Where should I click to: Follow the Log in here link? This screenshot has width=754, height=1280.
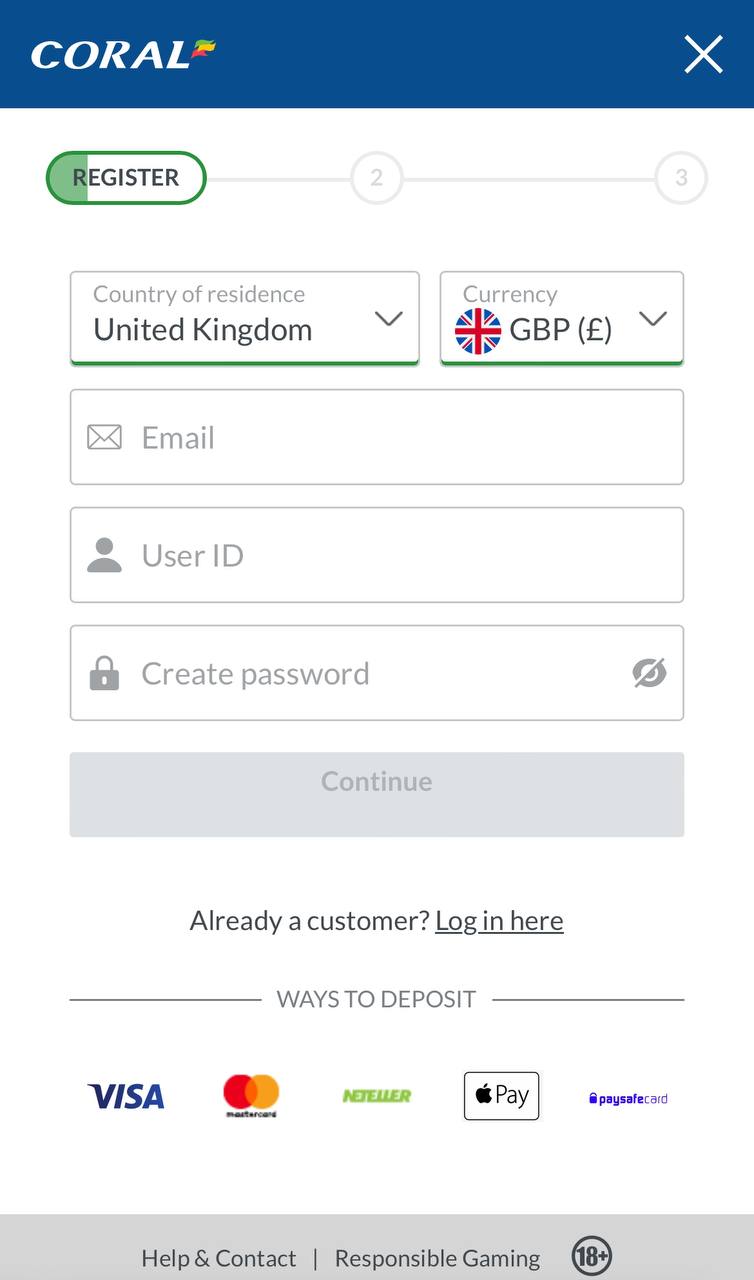click(x=499, y=920)
